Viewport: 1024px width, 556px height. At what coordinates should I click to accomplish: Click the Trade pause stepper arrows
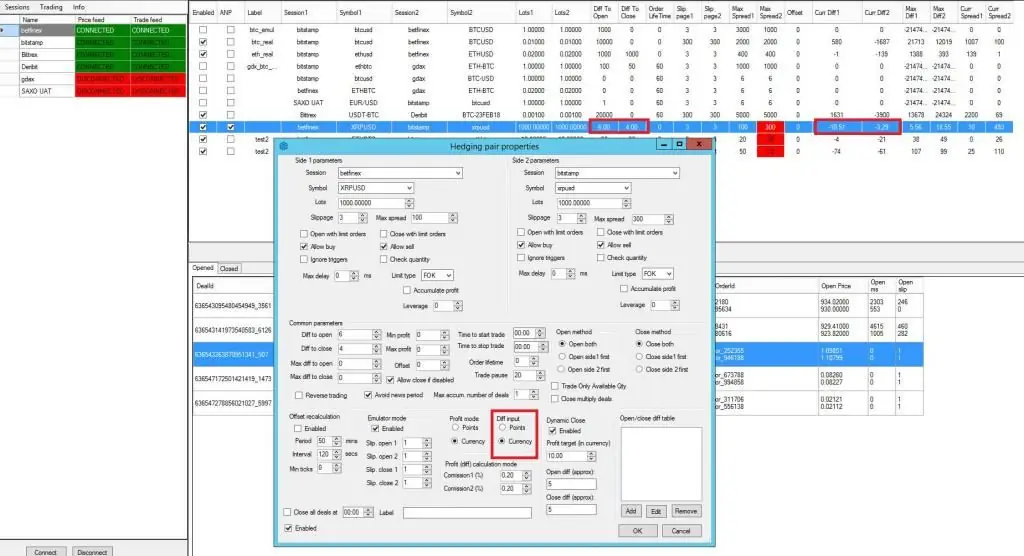click(540, 376)
